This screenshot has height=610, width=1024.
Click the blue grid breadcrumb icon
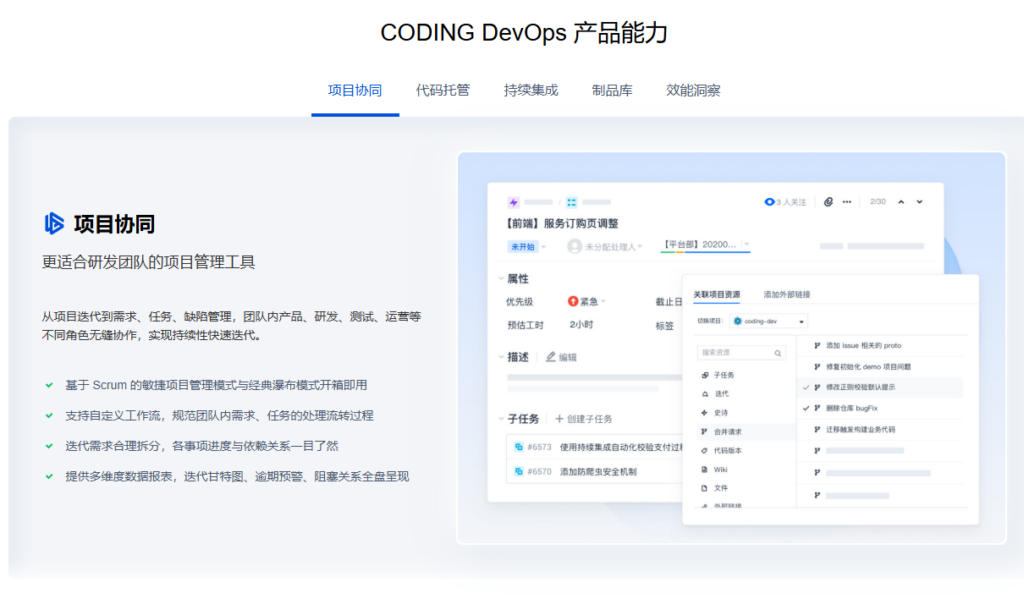[x=571, y=202]
